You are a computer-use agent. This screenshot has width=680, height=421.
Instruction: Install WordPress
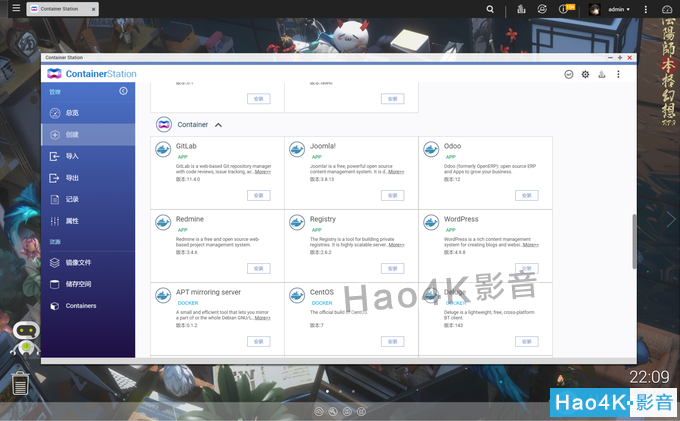coord(526,268)
